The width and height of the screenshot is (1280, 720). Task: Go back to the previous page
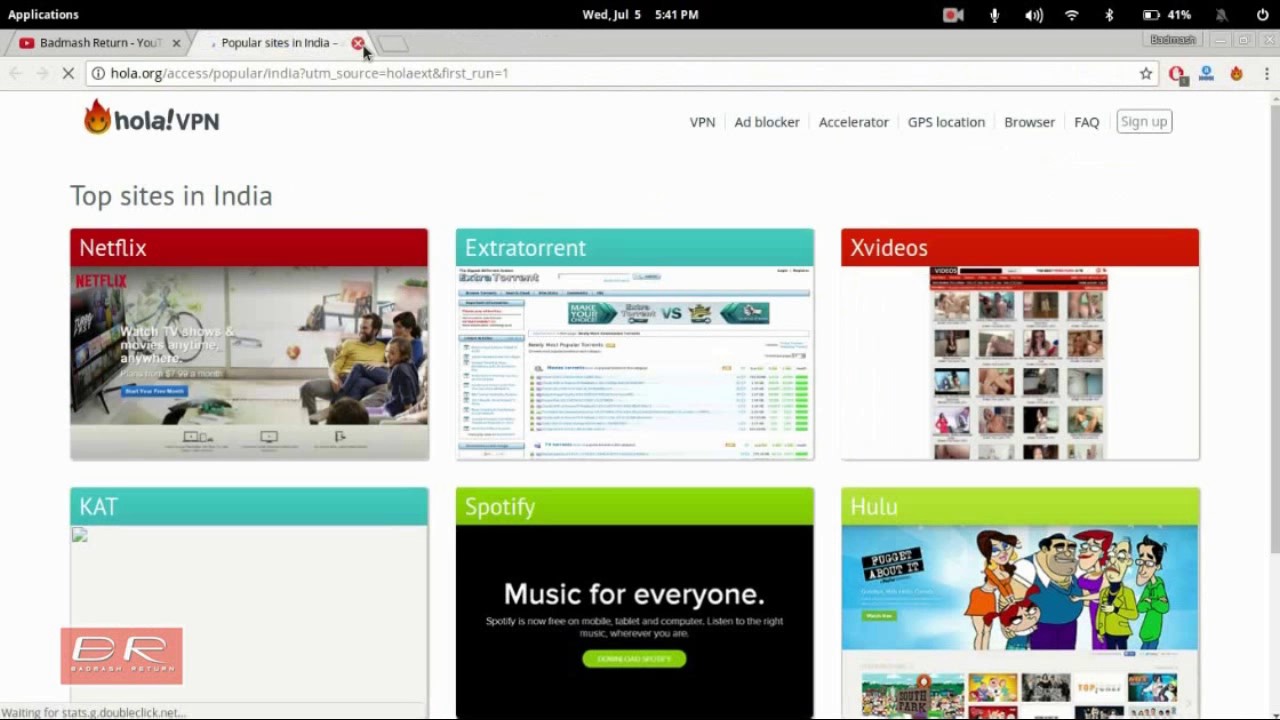[15, 73]
